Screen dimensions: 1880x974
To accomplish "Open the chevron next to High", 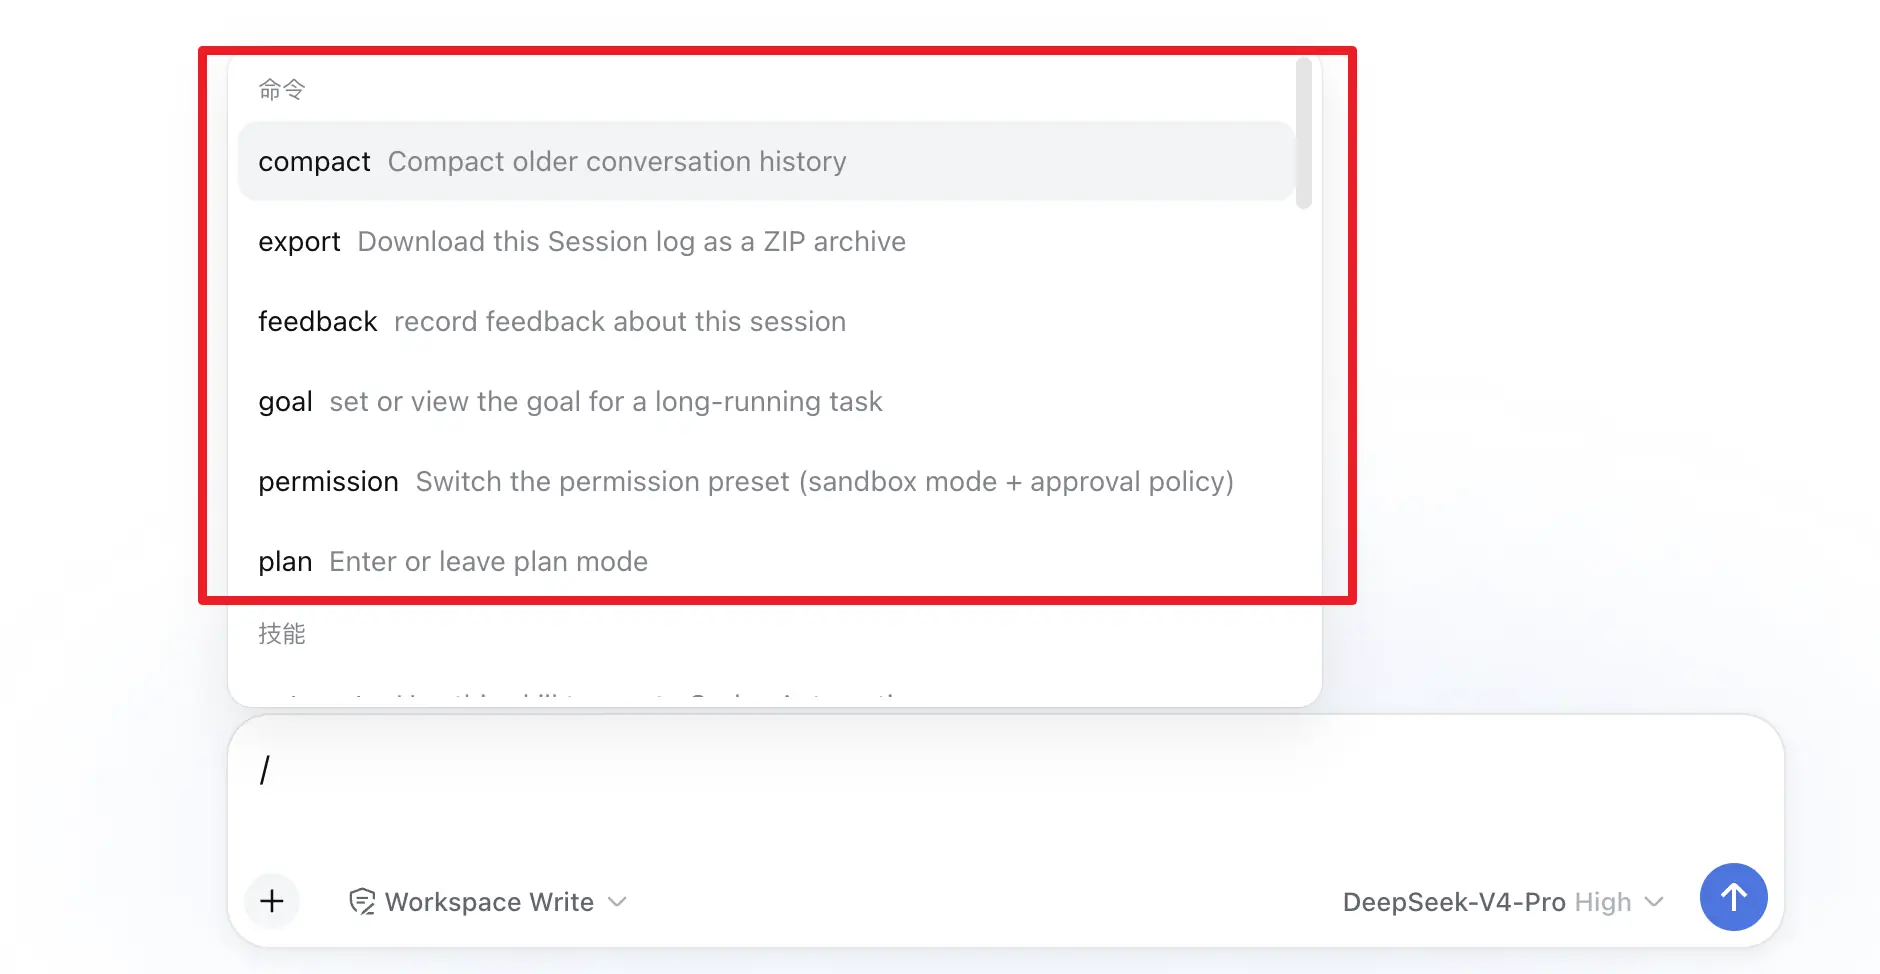I will click(1654, 902).
